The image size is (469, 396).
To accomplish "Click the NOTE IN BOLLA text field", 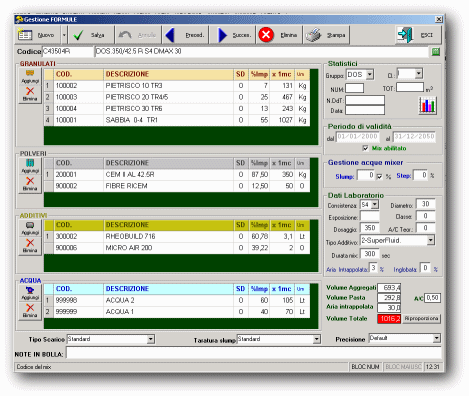I will click(254, 353).
